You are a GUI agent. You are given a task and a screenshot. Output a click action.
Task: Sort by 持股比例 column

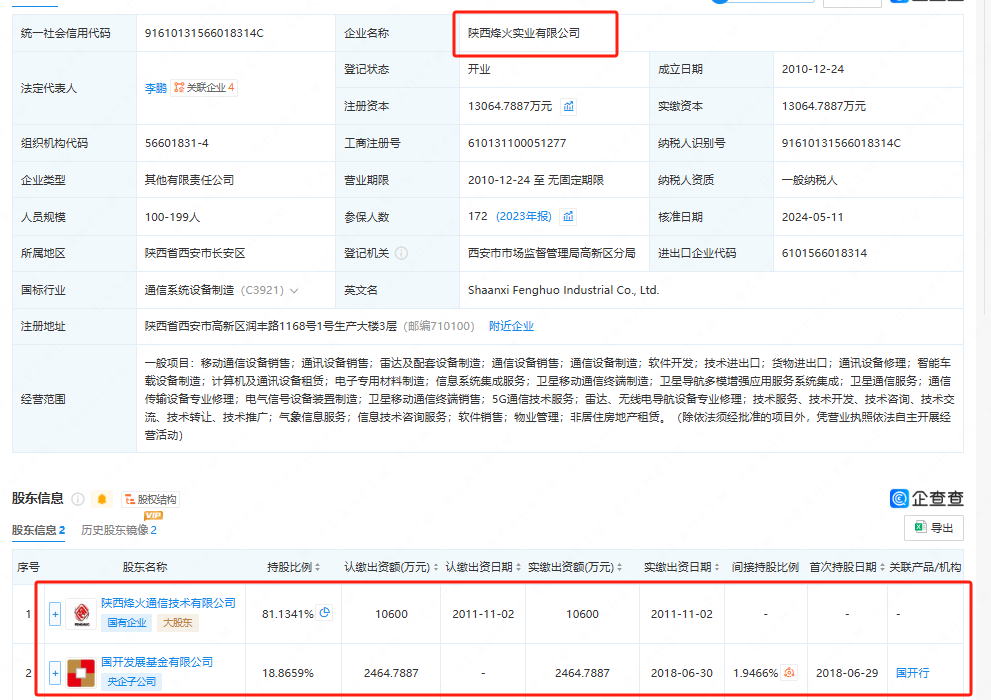pos(317,567)
